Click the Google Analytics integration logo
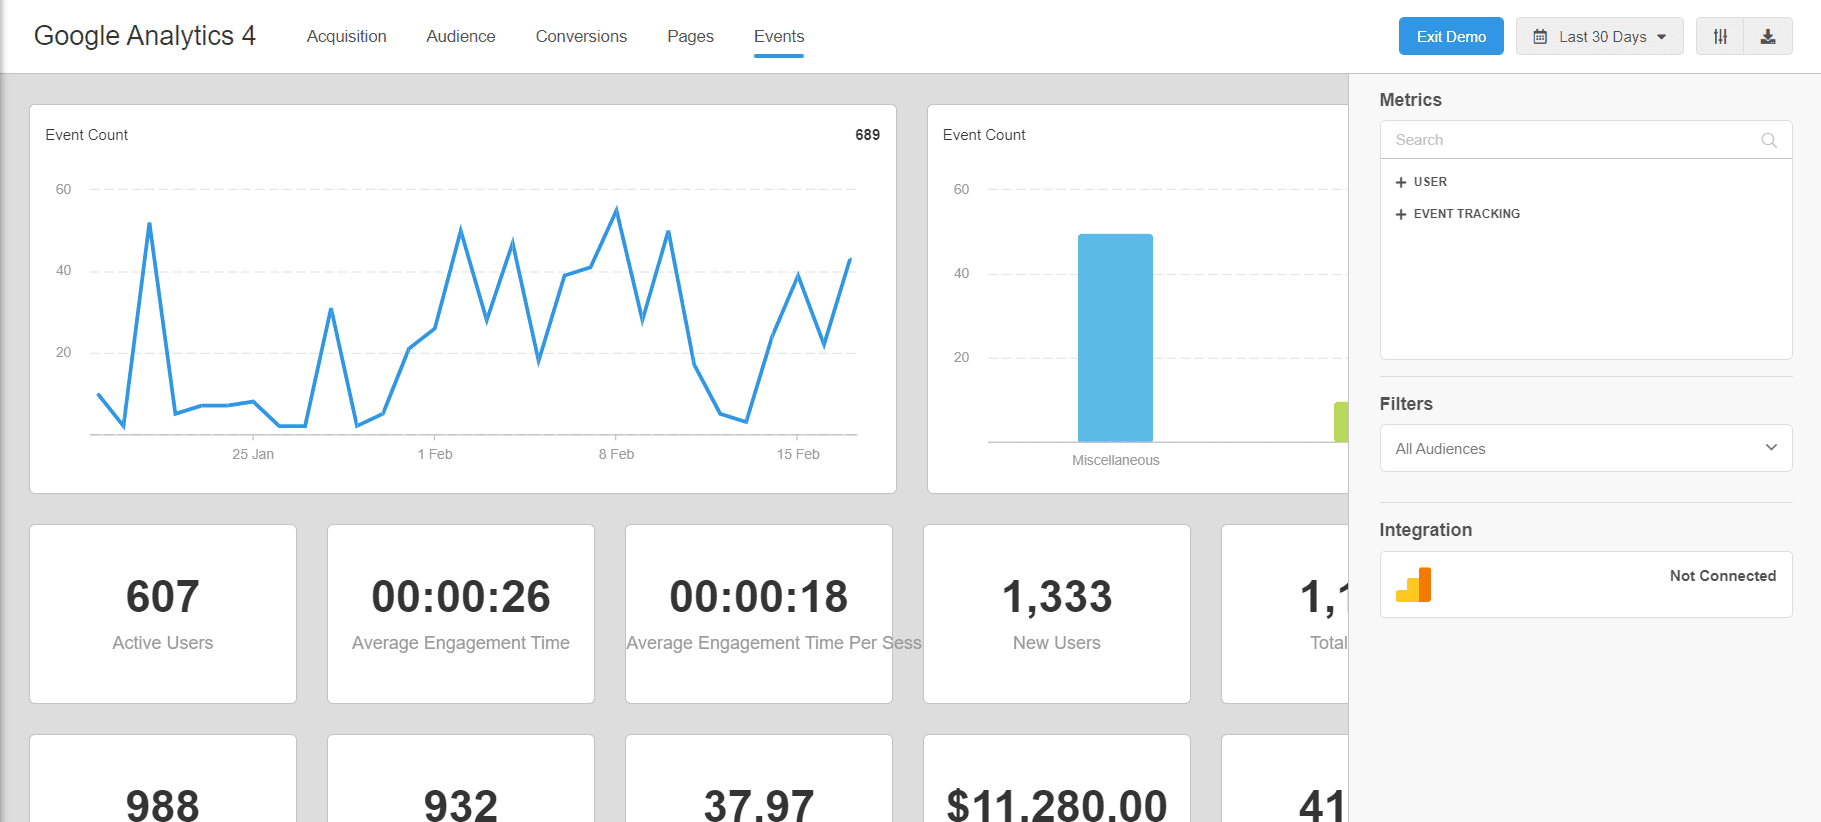The height and width of the screenshot is (822, 1821). click(x=1413, y=585)
